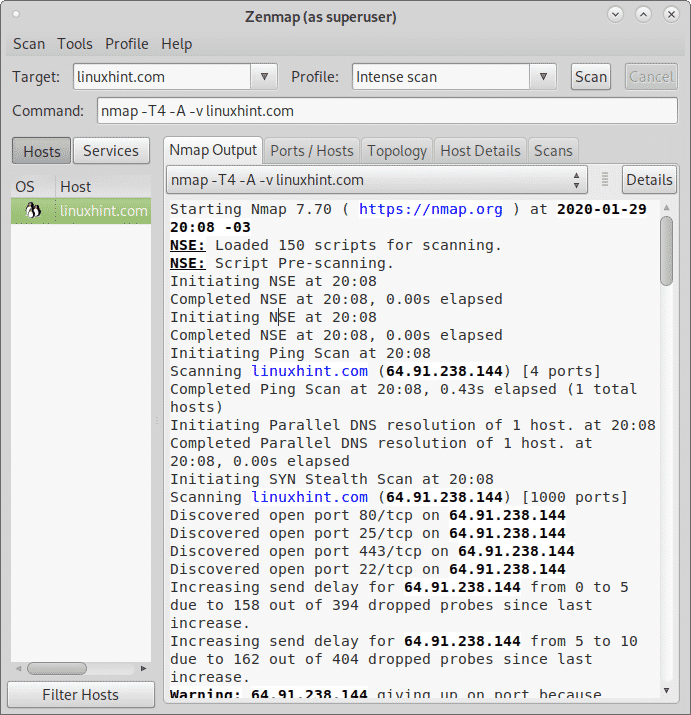
Task: Click the Filter Hosts button
Action: (80, 695)
